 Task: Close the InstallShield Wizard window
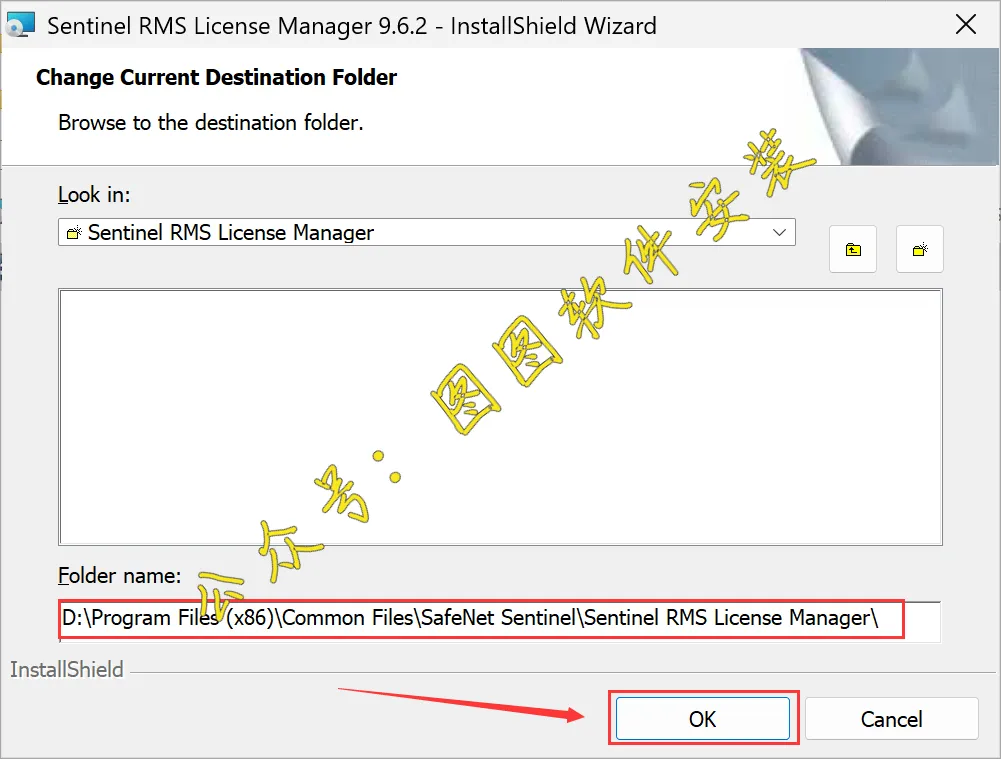point(965,25)
